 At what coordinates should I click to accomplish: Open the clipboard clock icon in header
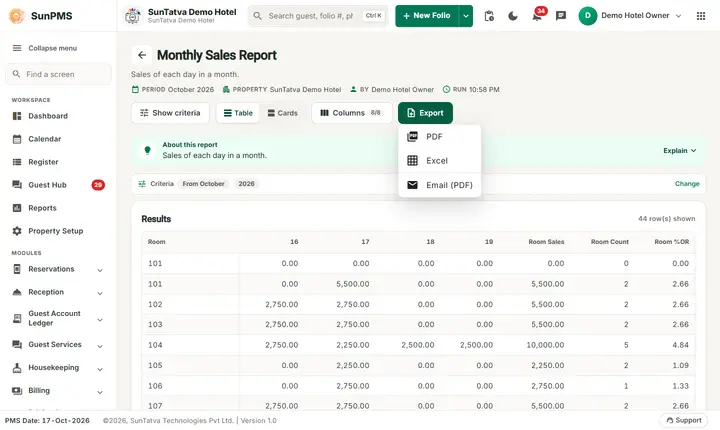point(489,16)
